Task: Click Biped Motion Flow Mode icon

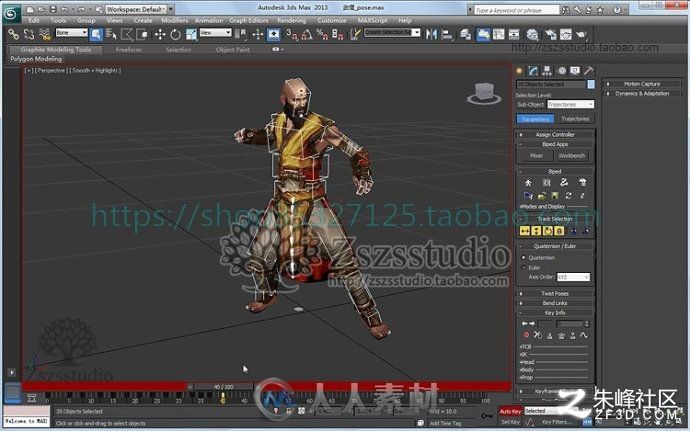Action: point(564,183)
